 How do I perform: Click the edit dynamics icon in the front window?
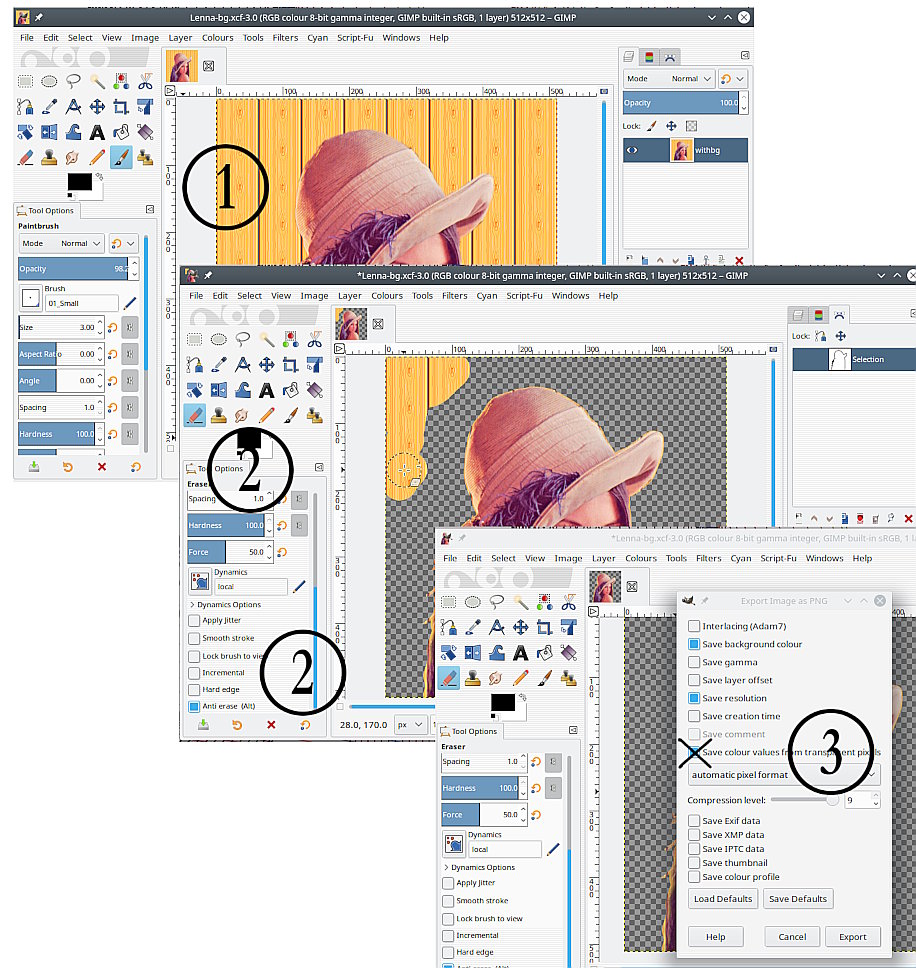point(553,849)
